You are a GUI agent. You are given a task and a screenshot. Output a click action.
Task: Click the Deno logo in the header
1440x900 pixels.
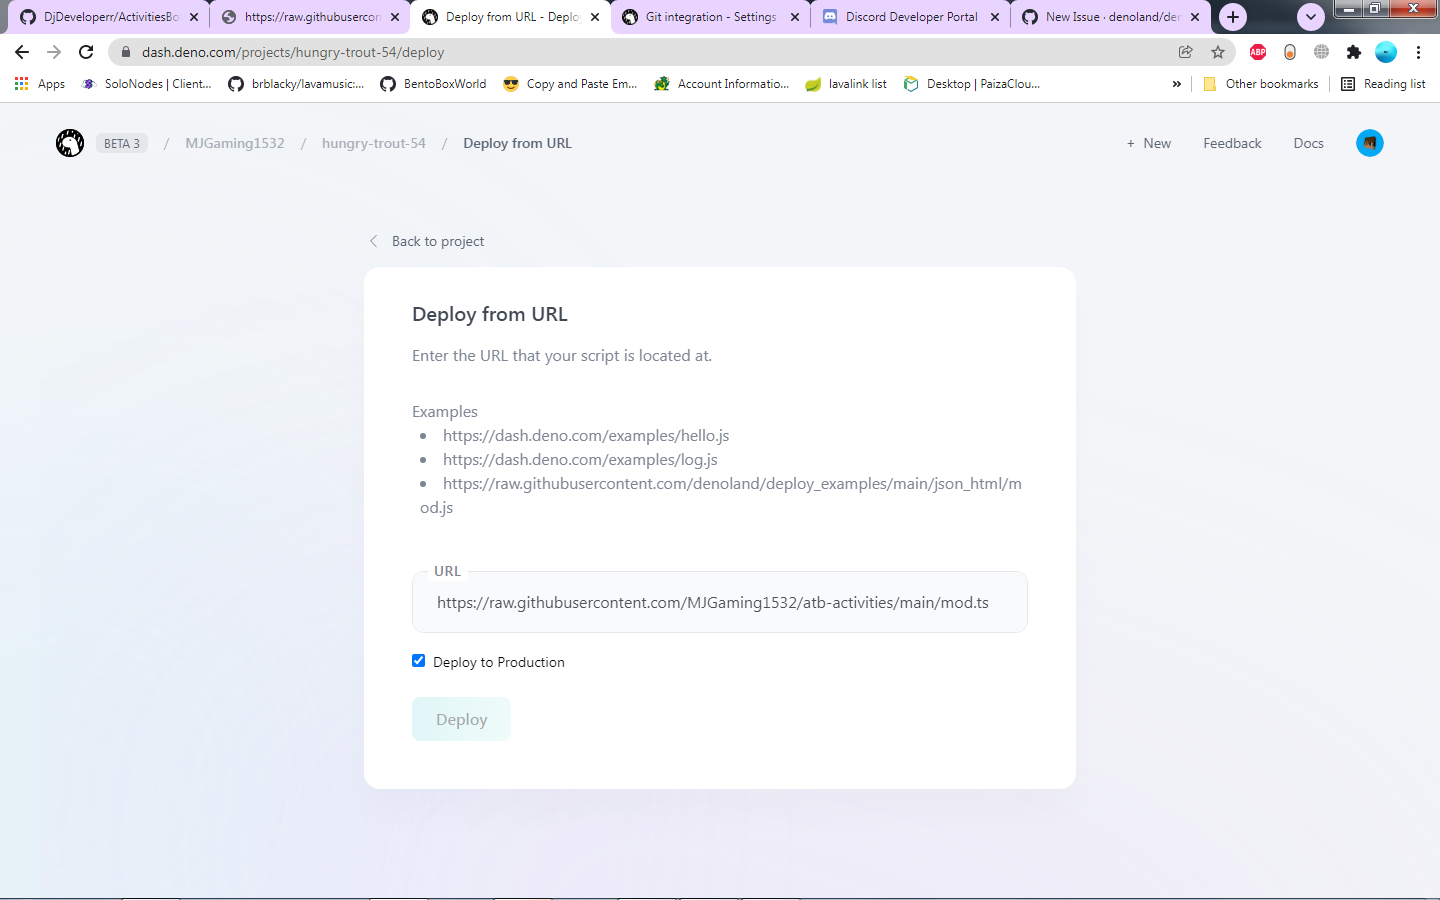pos(70,142)
